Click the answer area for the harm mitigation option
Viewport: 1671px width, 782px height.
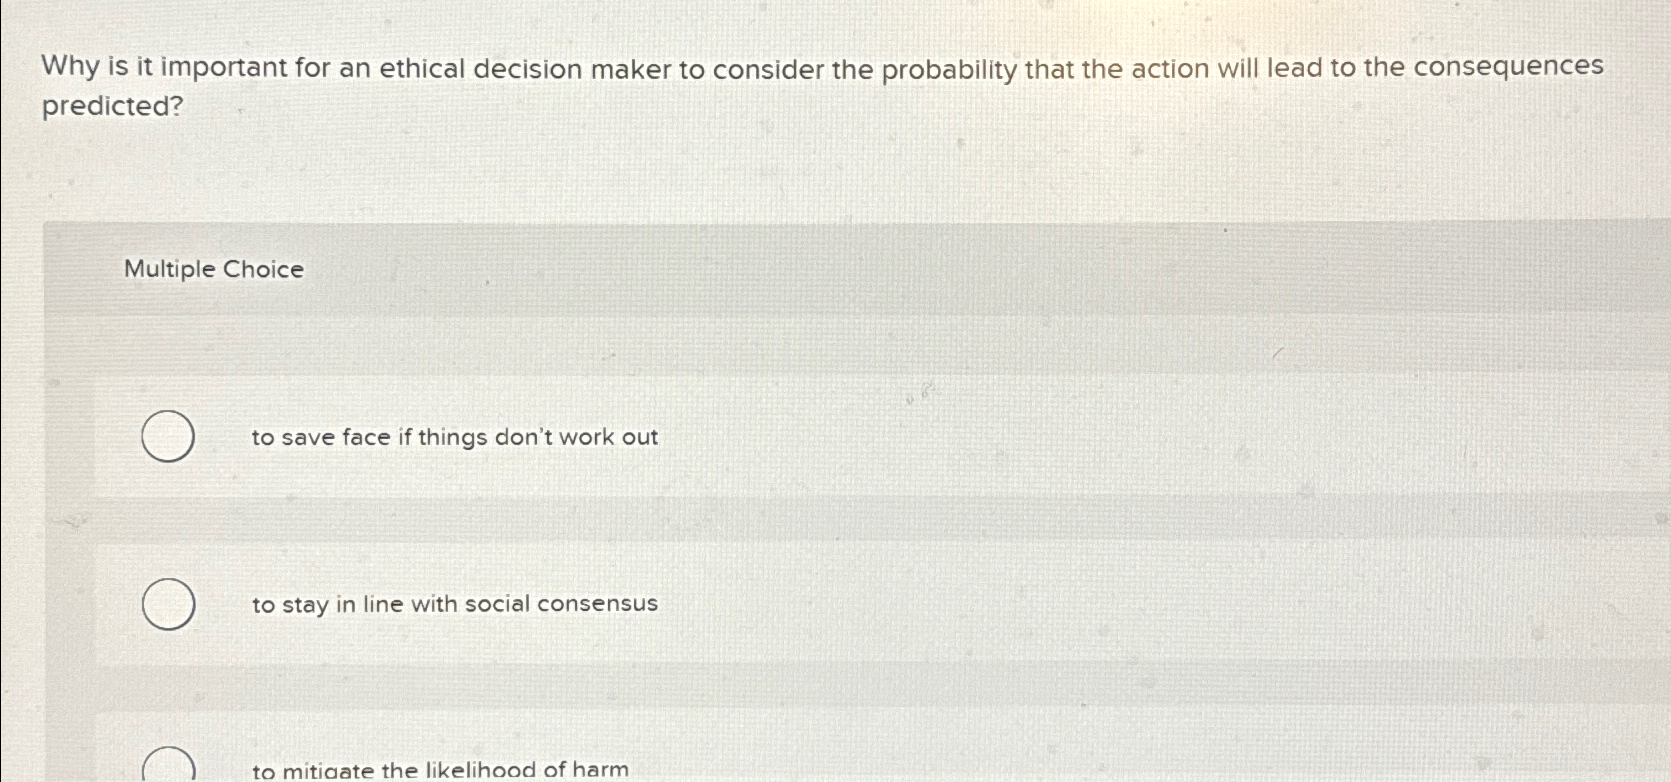[600, 765]
